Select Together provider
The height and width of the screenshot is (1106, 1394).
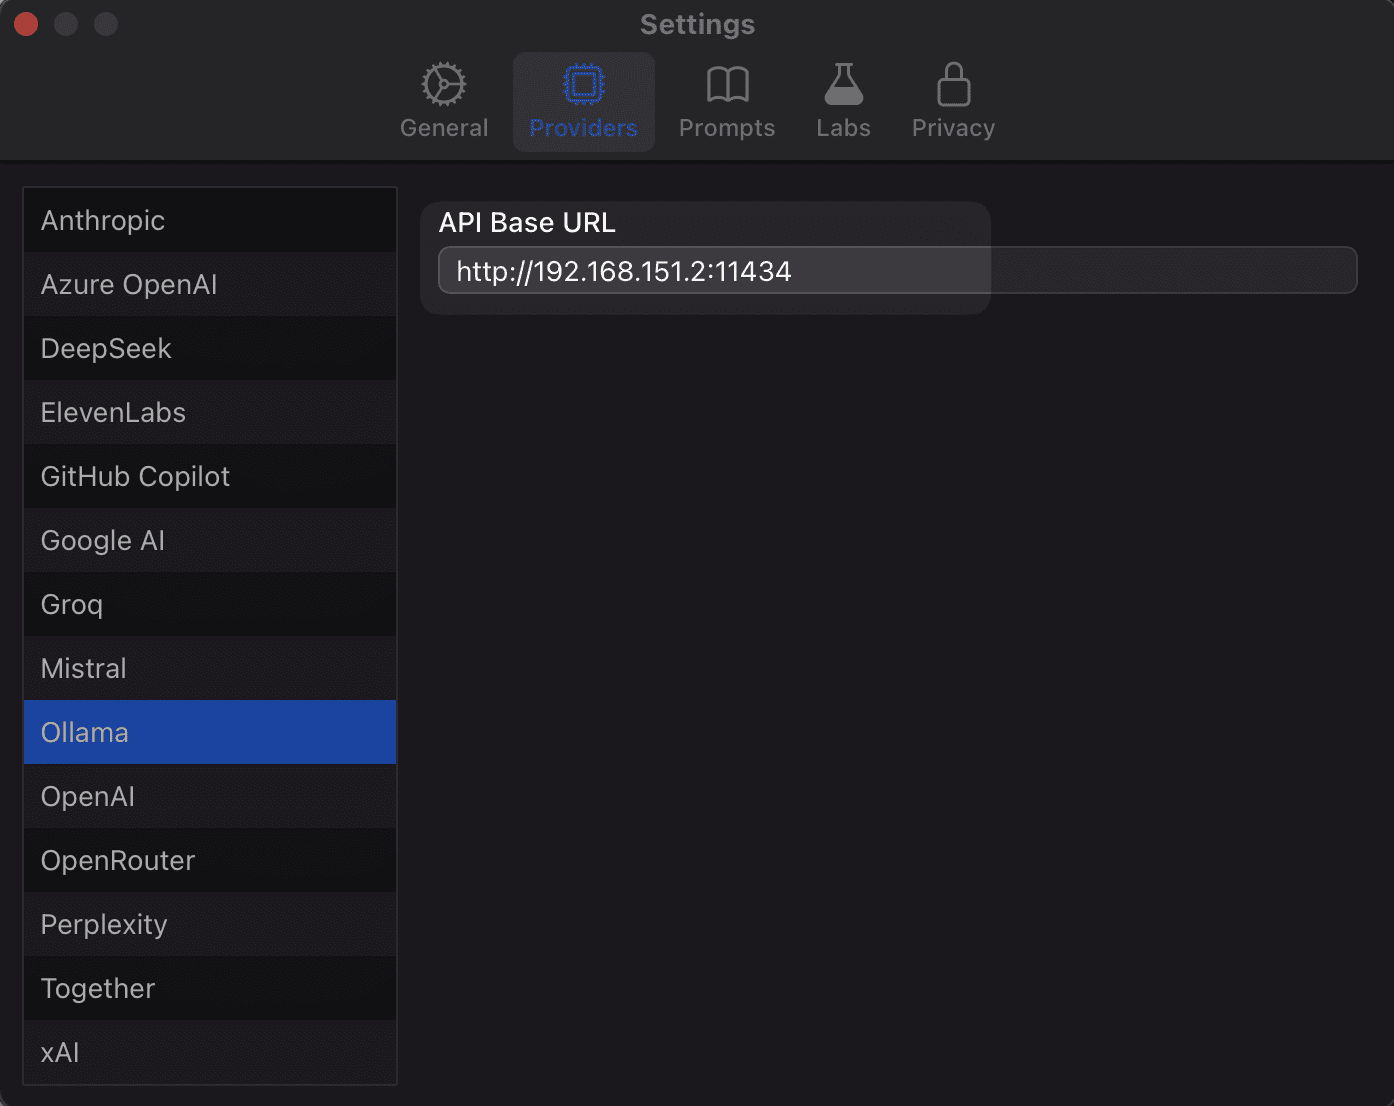210,988
